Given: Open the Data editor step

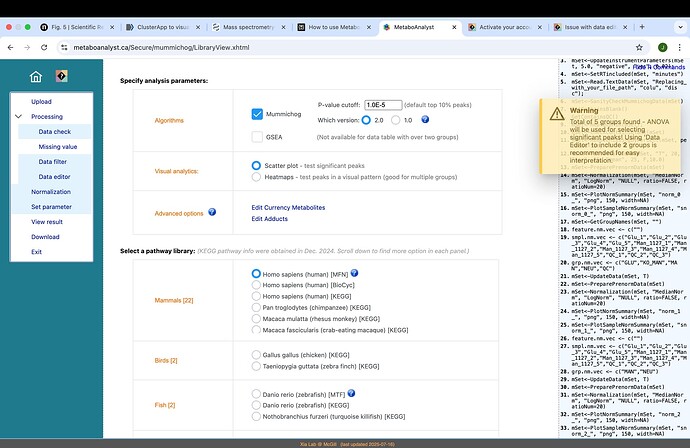Looking at the screenshot, I should (x=54, y=176).
